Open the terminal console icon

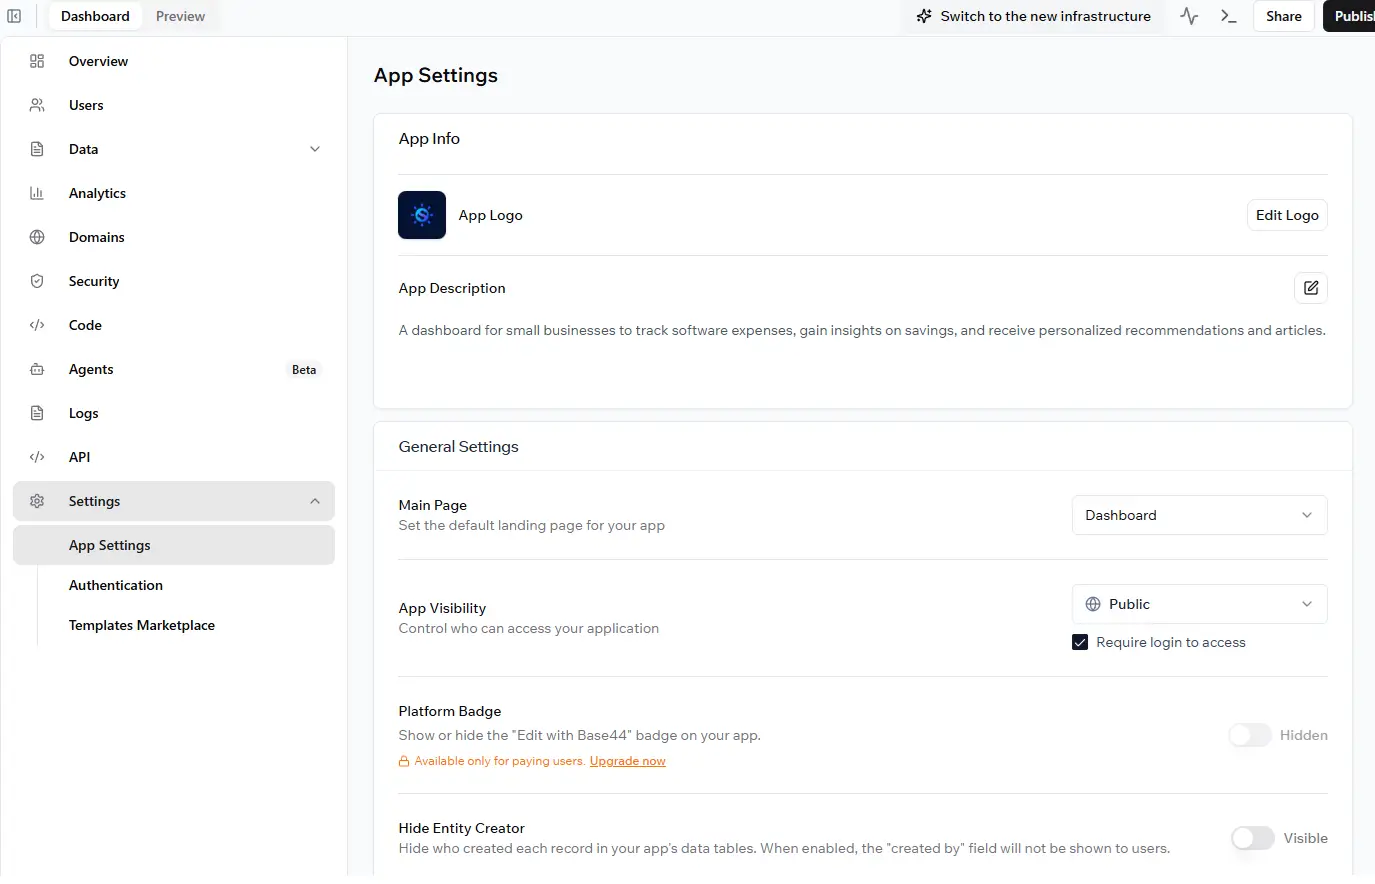click(1229, 16)
